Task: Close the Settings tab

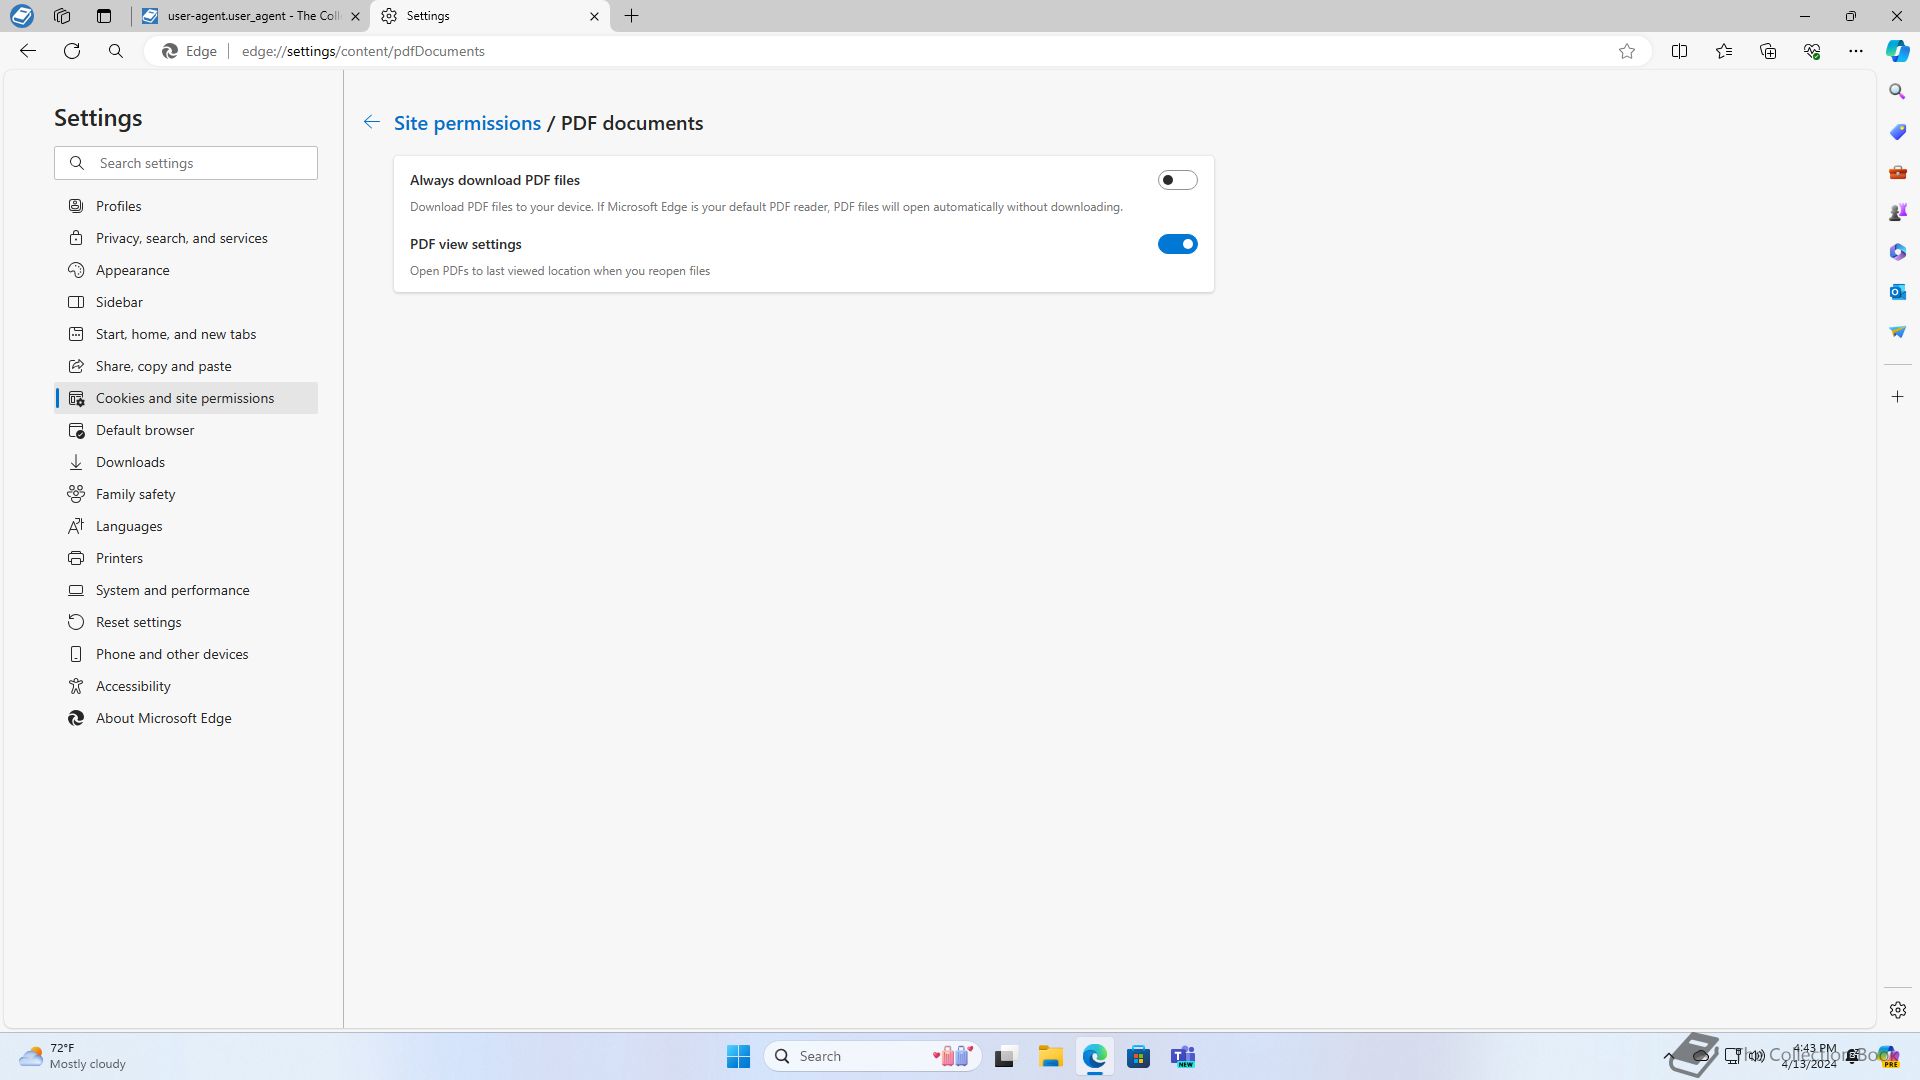Action: pyautogui.click(x=594, y=16)
